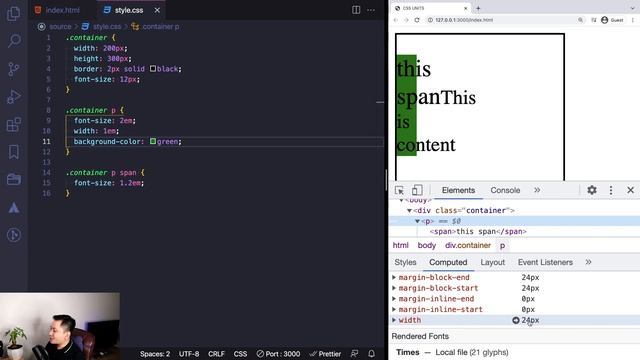Open the Guest profile button

click(612, 20)
